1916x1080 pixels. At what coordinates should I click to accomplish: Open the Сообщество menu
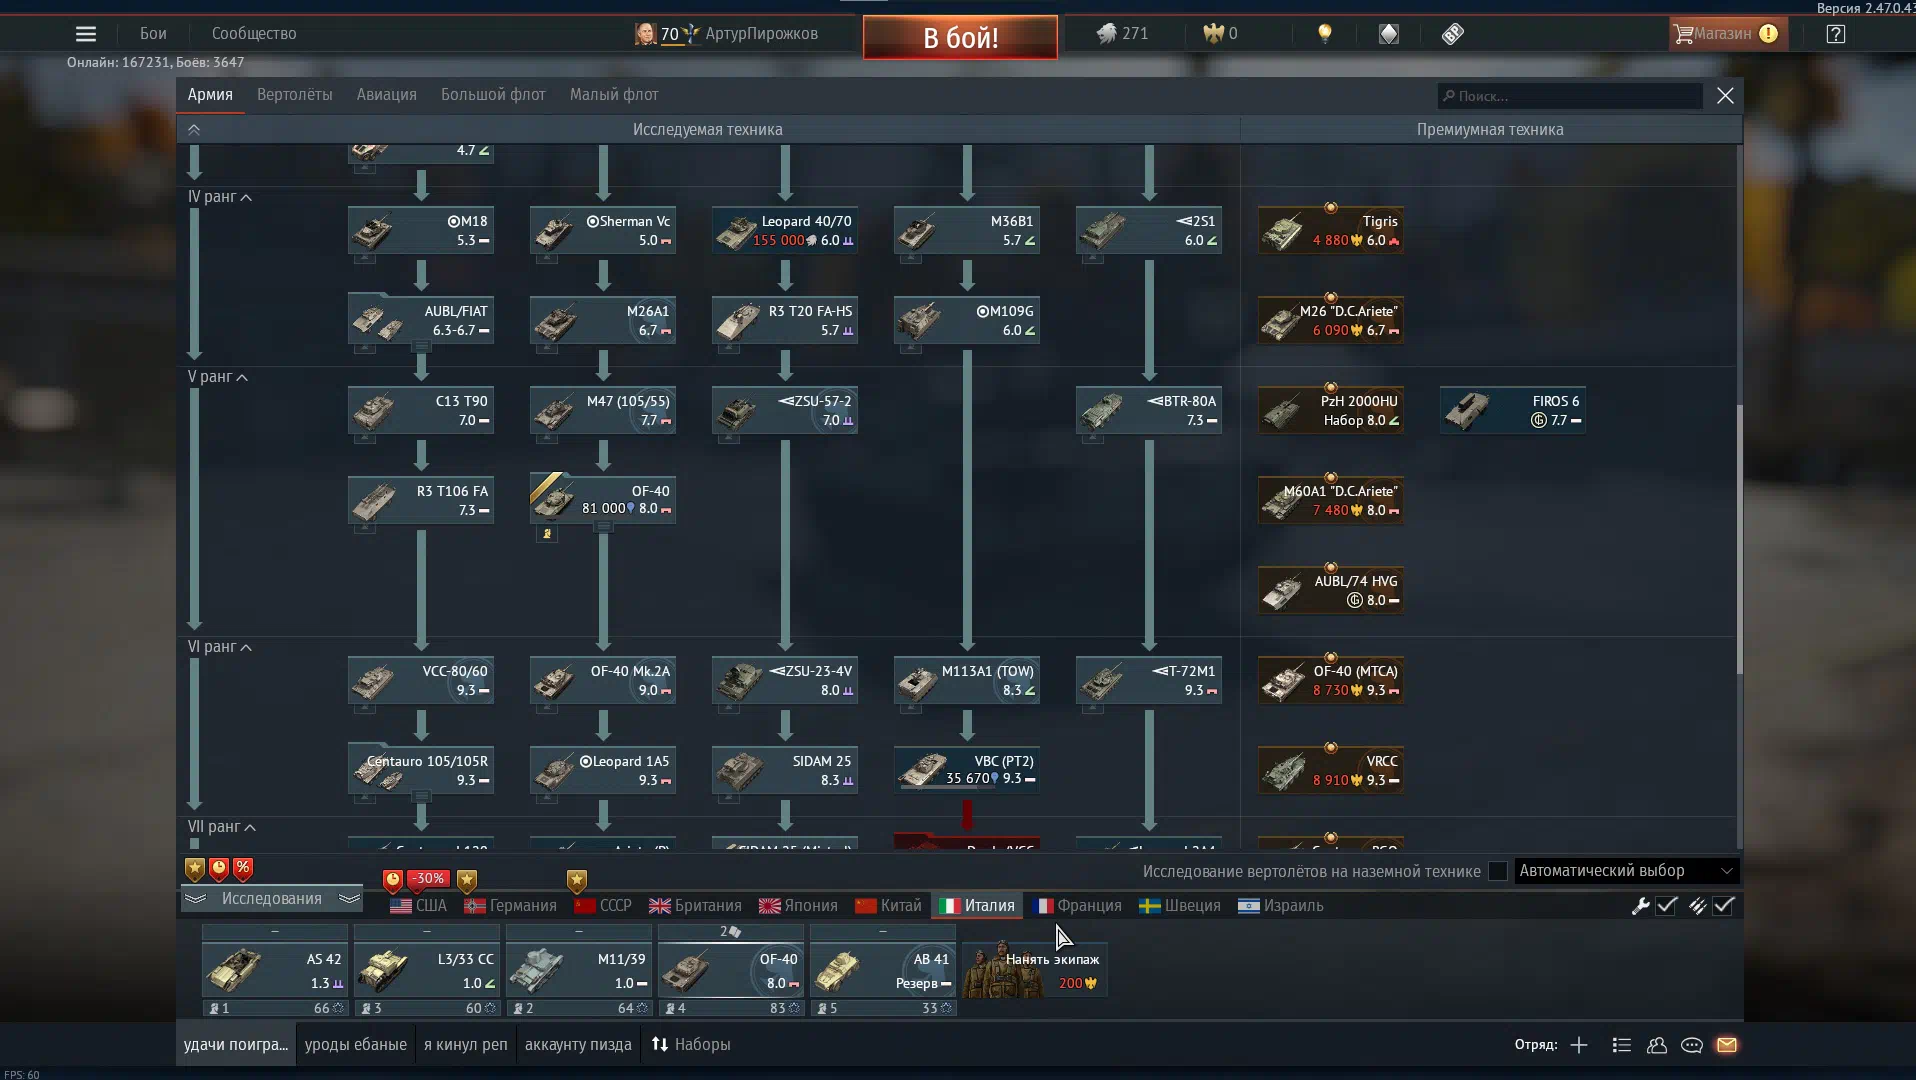point(254,34)
